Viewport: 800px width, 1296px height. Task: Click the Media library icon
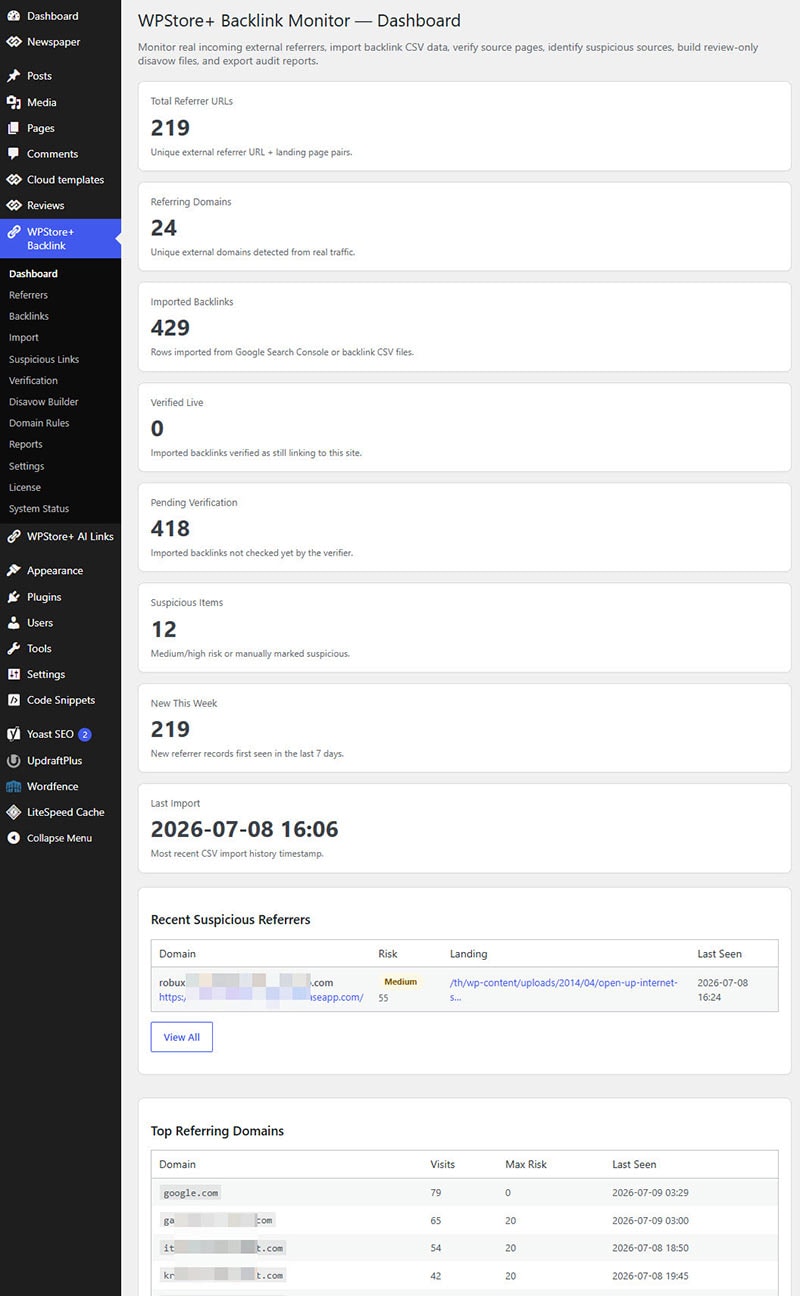click(x=13, y=102)
